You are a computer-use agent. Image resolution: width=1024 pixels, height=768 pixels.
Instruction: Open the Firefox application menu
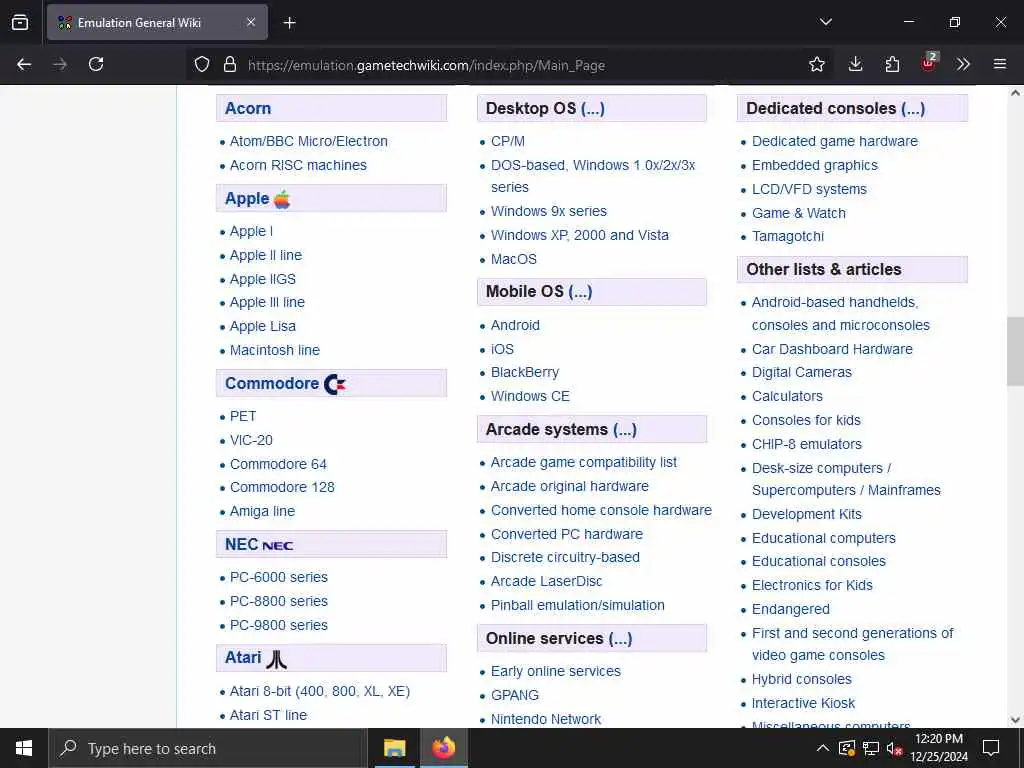coord(999,64)
